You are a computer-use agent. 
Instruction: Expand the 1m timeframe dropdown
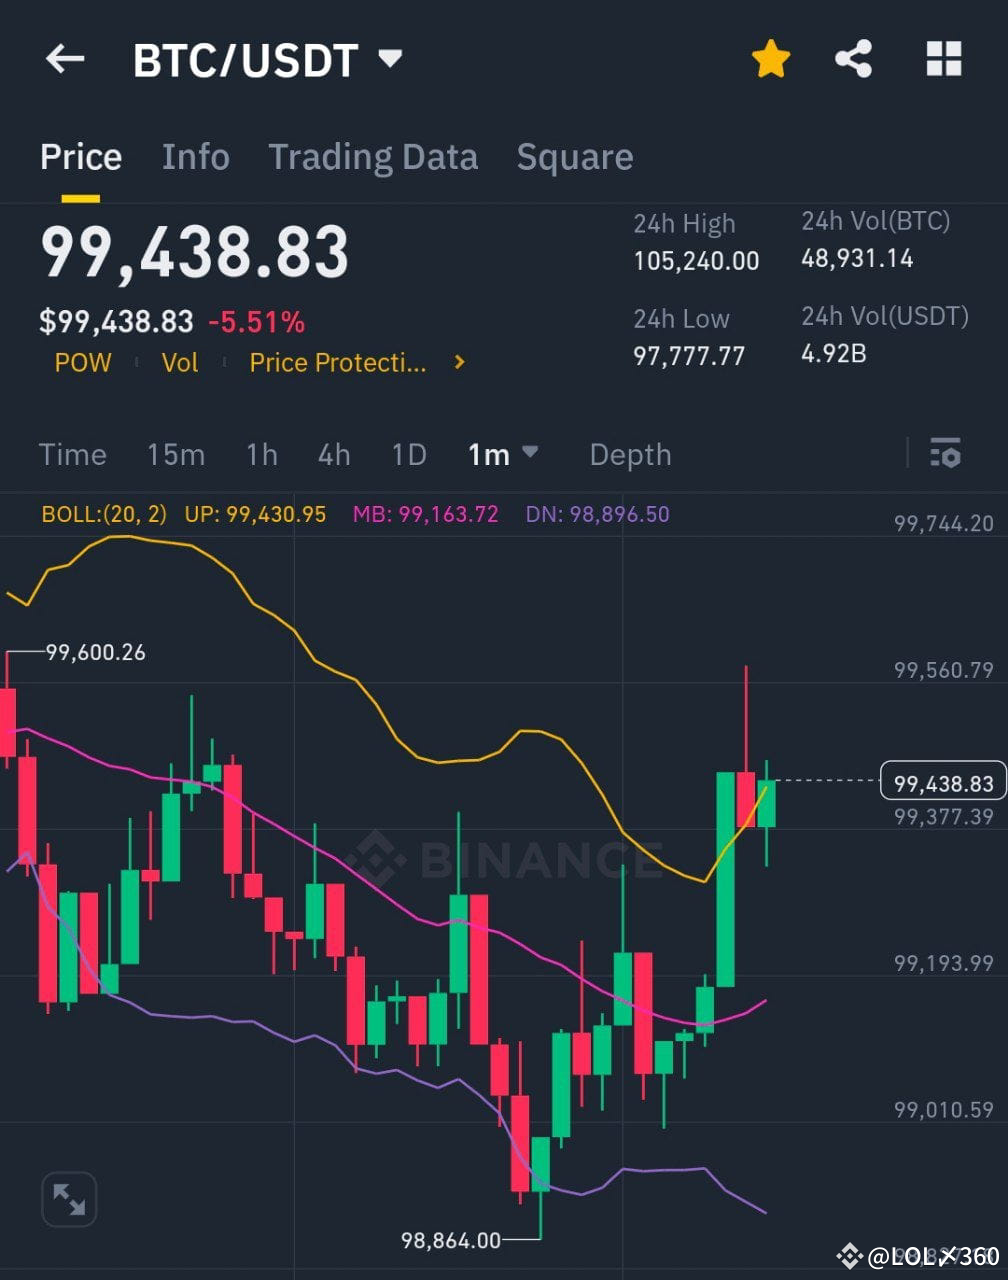point(503,454)
